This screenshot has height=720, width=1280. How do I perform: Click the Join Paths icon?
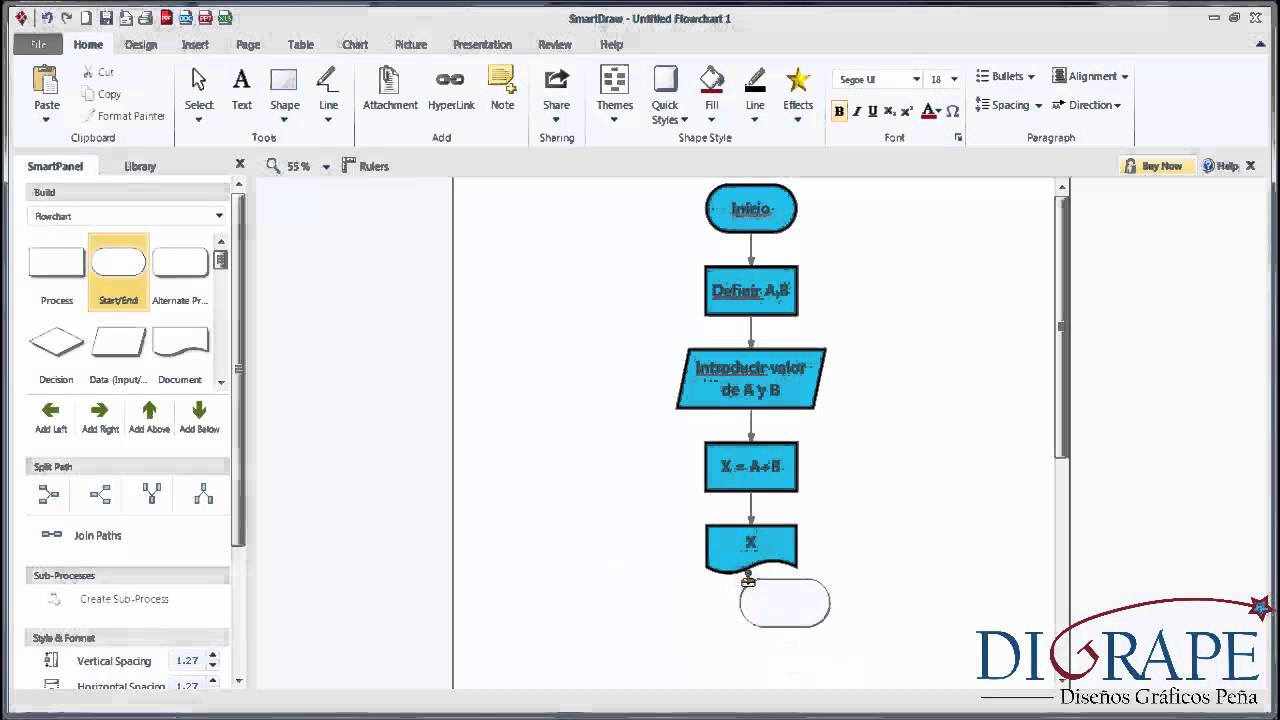(52, 535)
